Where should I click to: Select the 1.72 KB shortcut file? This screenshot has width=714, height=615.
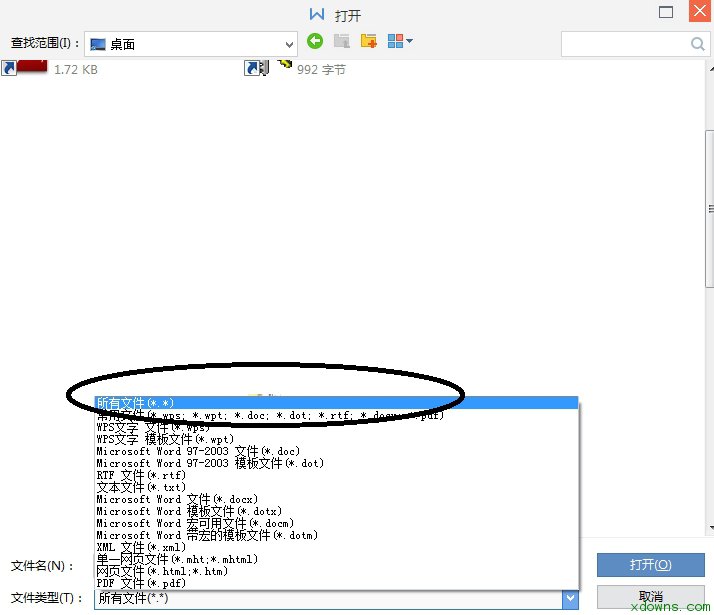(x=49, y=69)
